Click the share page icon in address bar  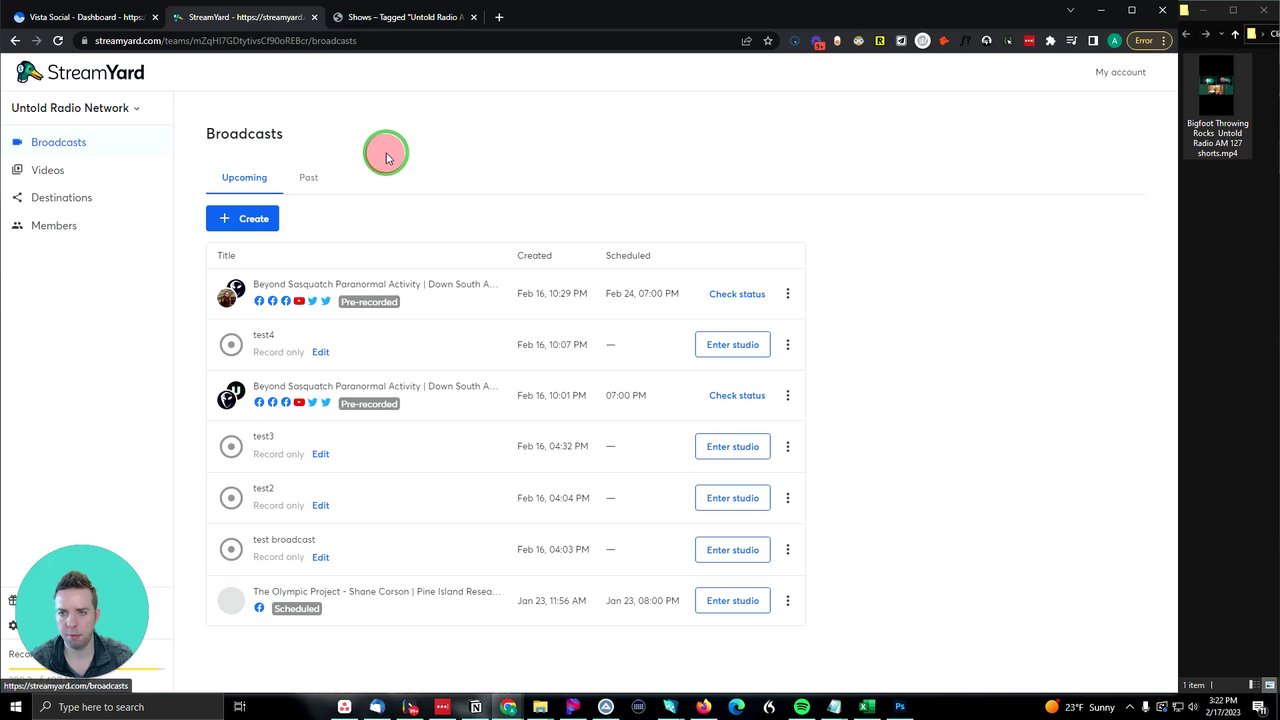(x=746, y=41)
